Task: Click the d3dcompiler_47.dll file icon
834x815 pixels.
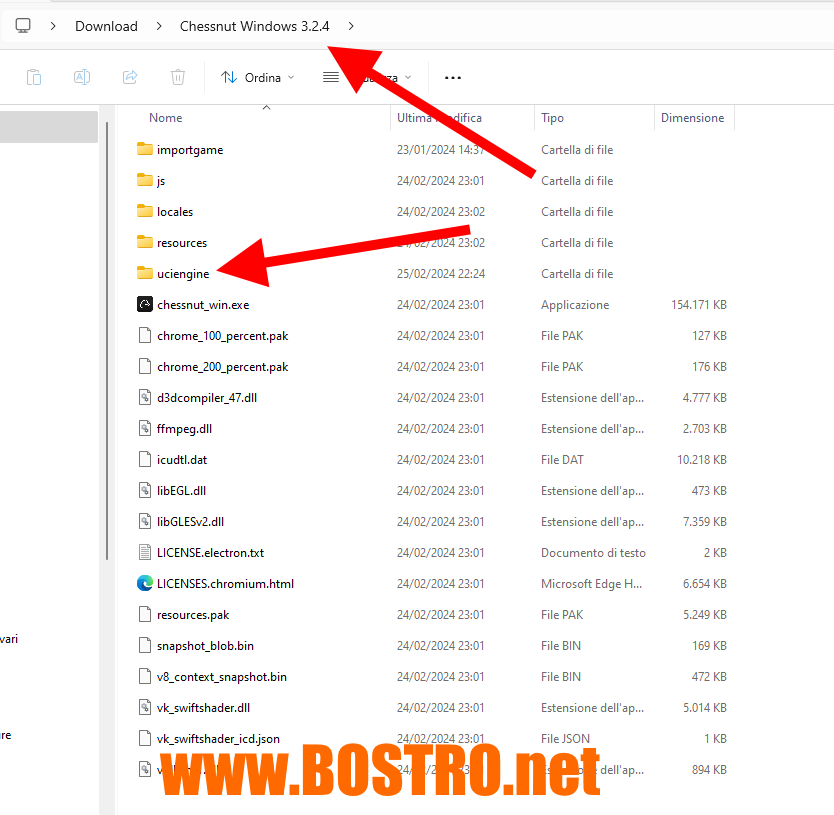Action: 145,397
